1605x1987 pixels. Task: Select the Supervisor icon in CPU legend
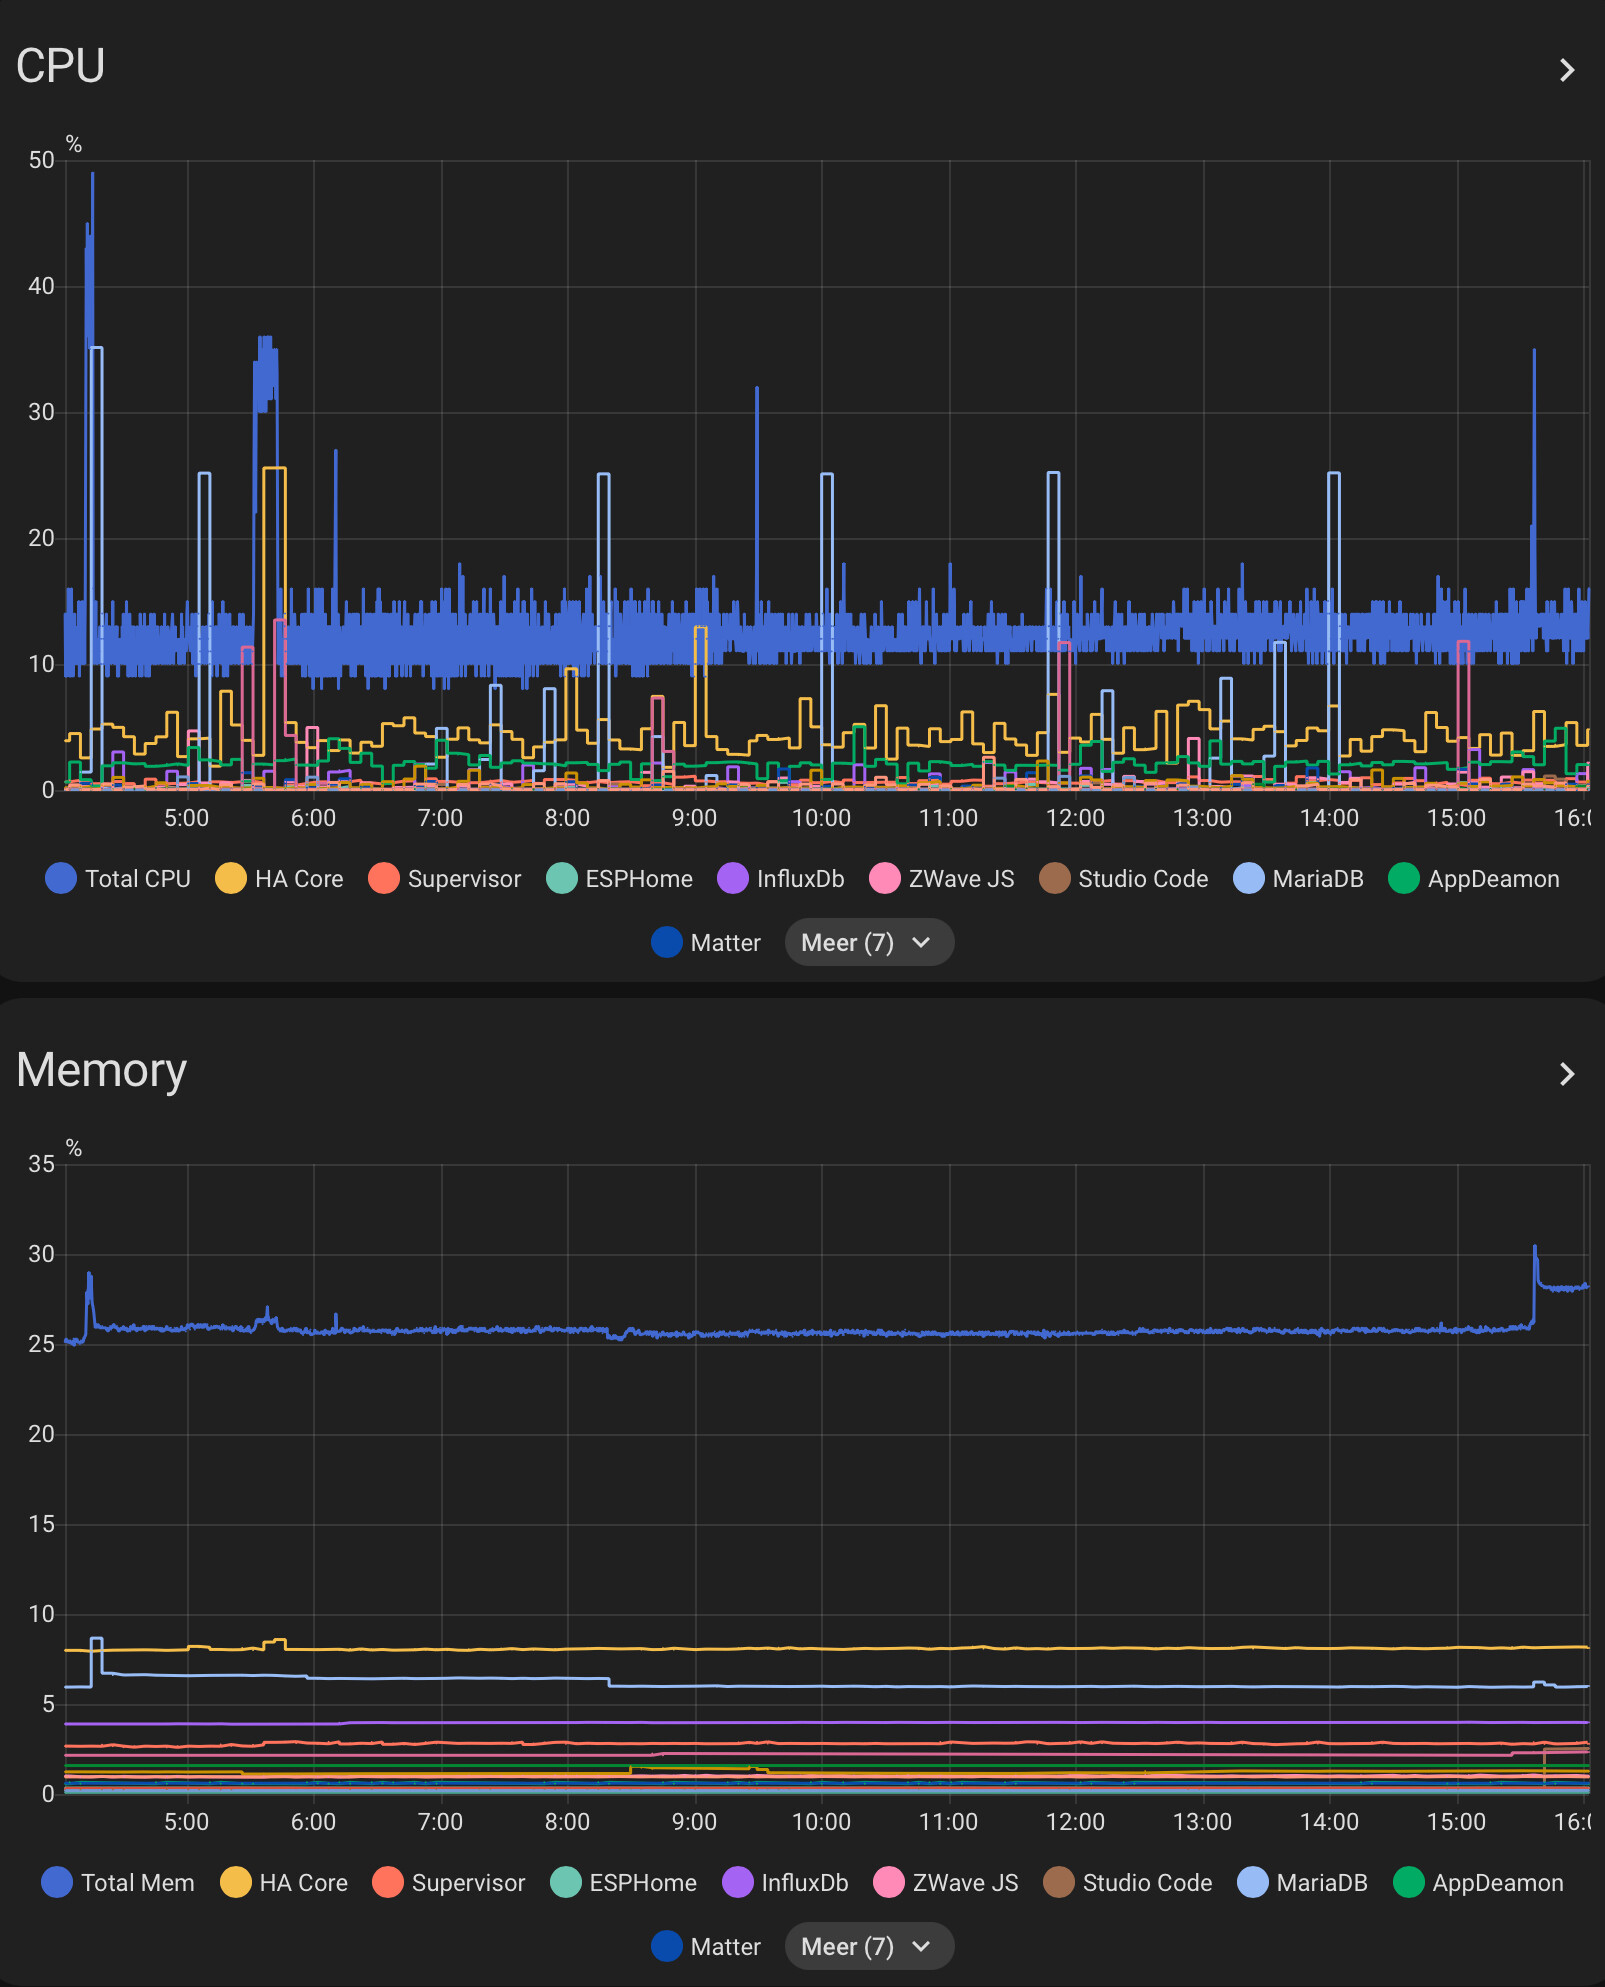tap(384, 878)
